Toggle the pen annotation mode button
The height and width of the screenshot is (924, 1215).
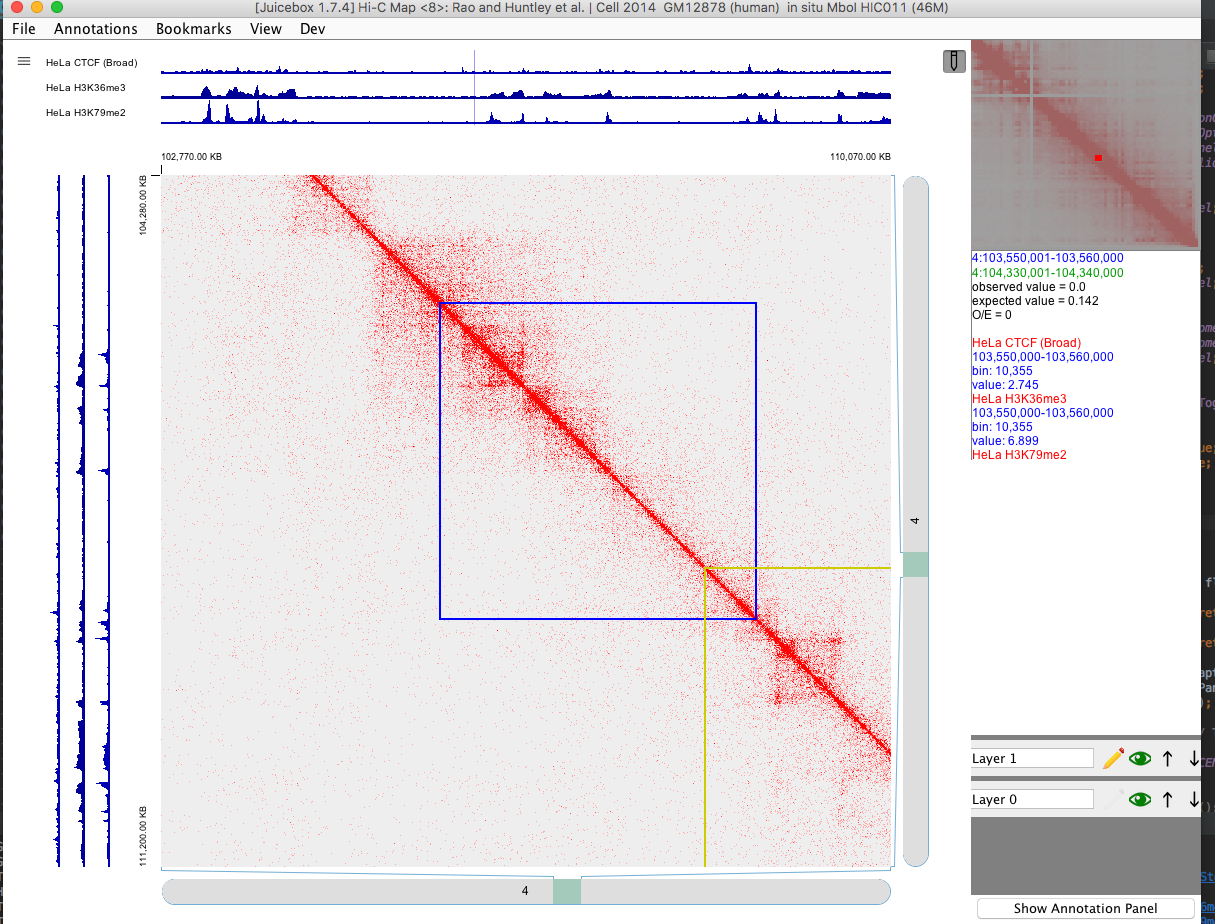pos(953,61)
